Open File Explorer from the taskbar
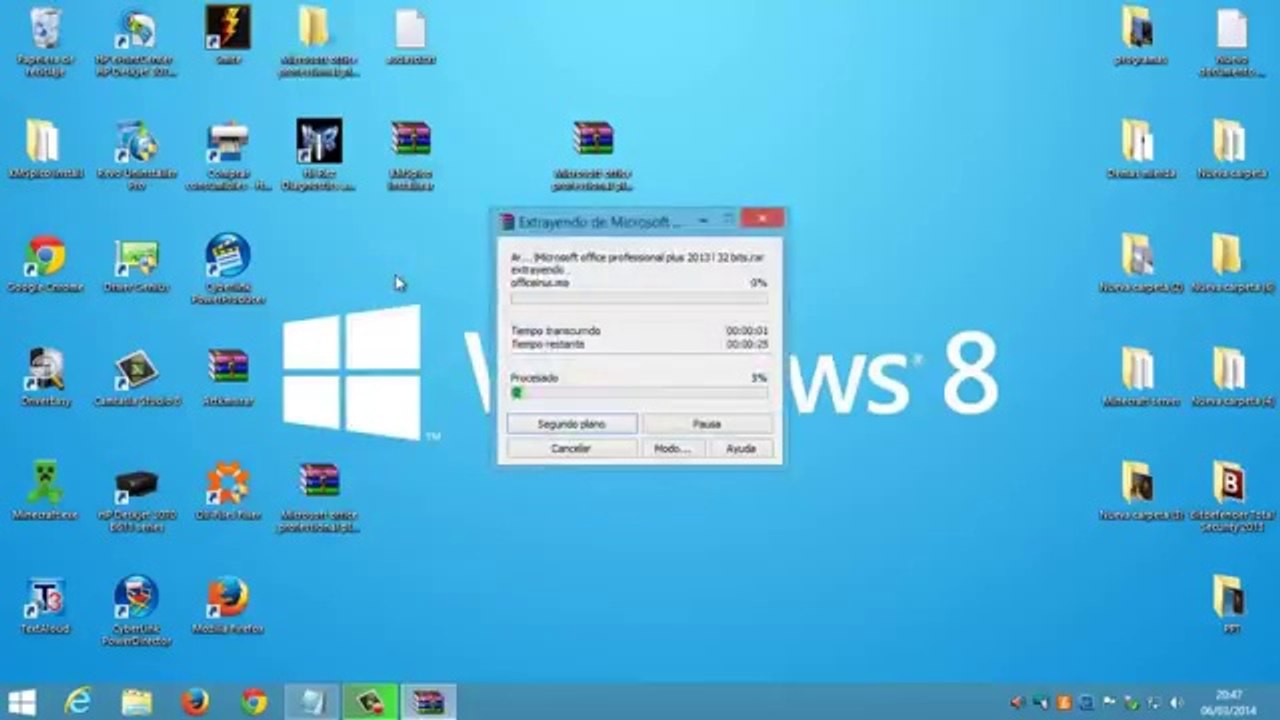Screen dimensions: 1280x720 click(136, 702)
